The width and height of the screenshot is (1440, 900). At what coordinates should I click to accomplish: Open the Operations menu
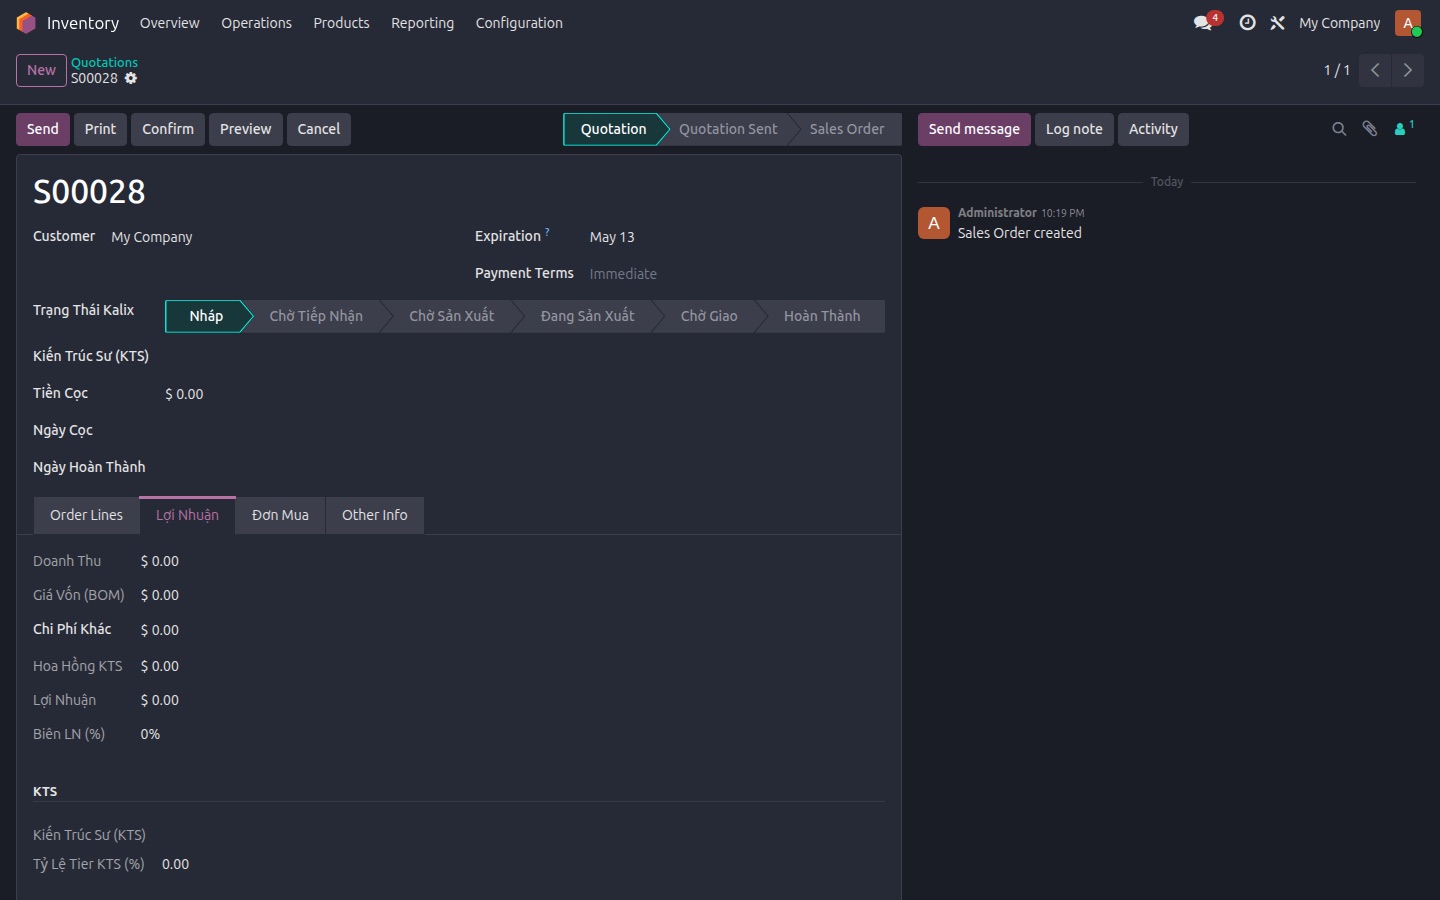click(256, 23)
